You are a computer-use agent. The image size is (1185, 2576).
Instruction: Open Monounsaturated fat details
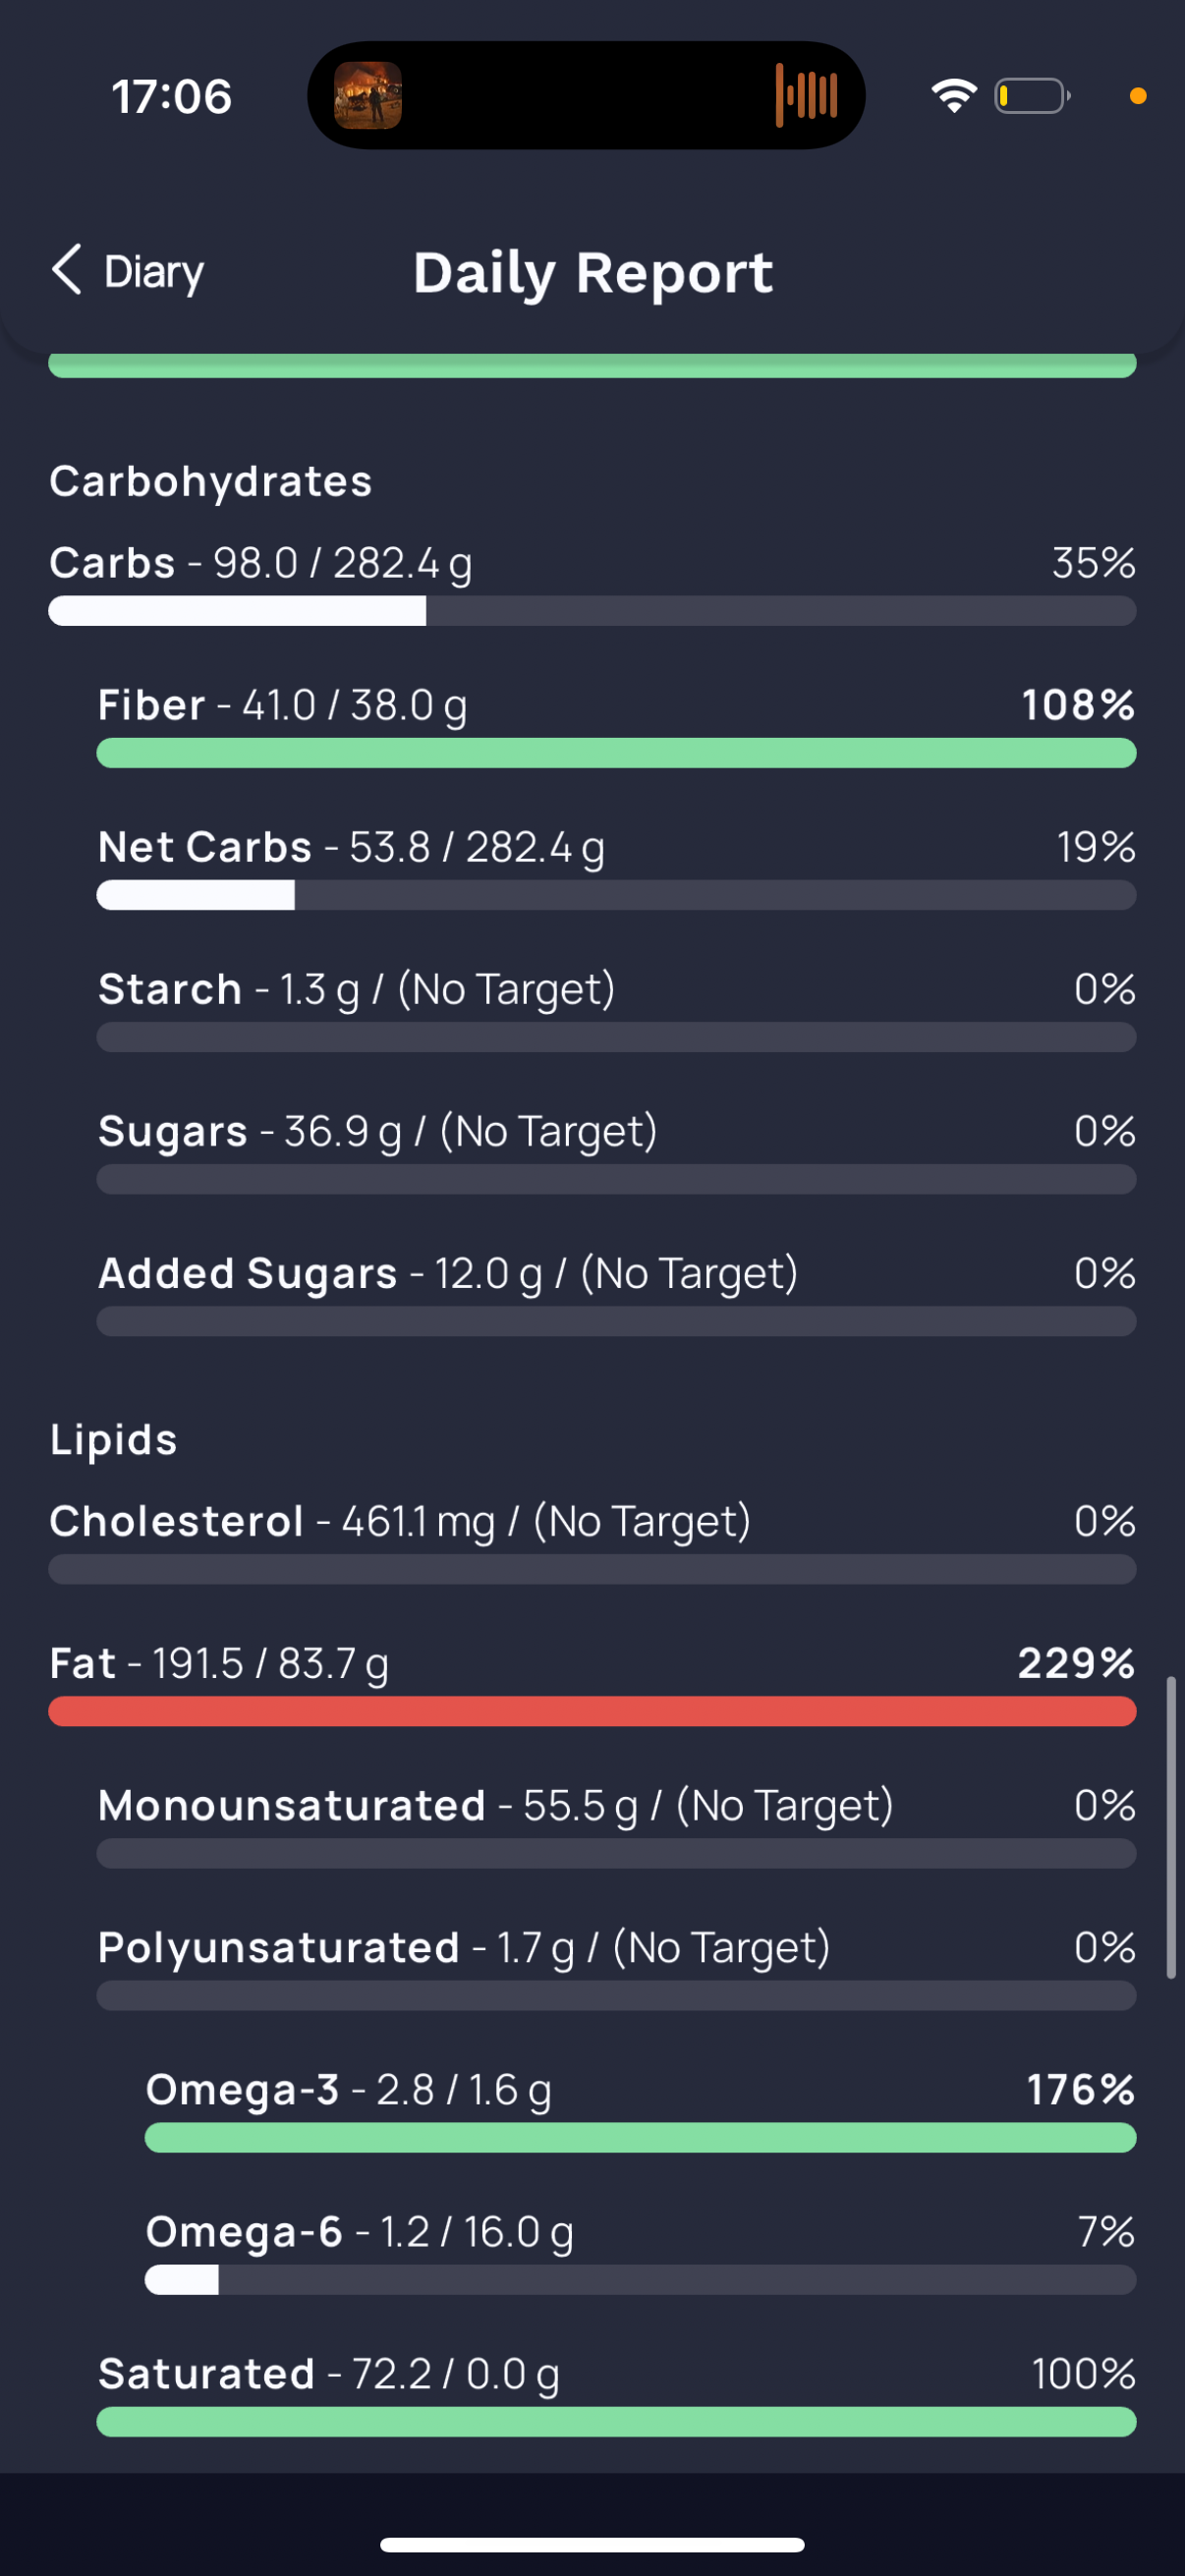616,1825
